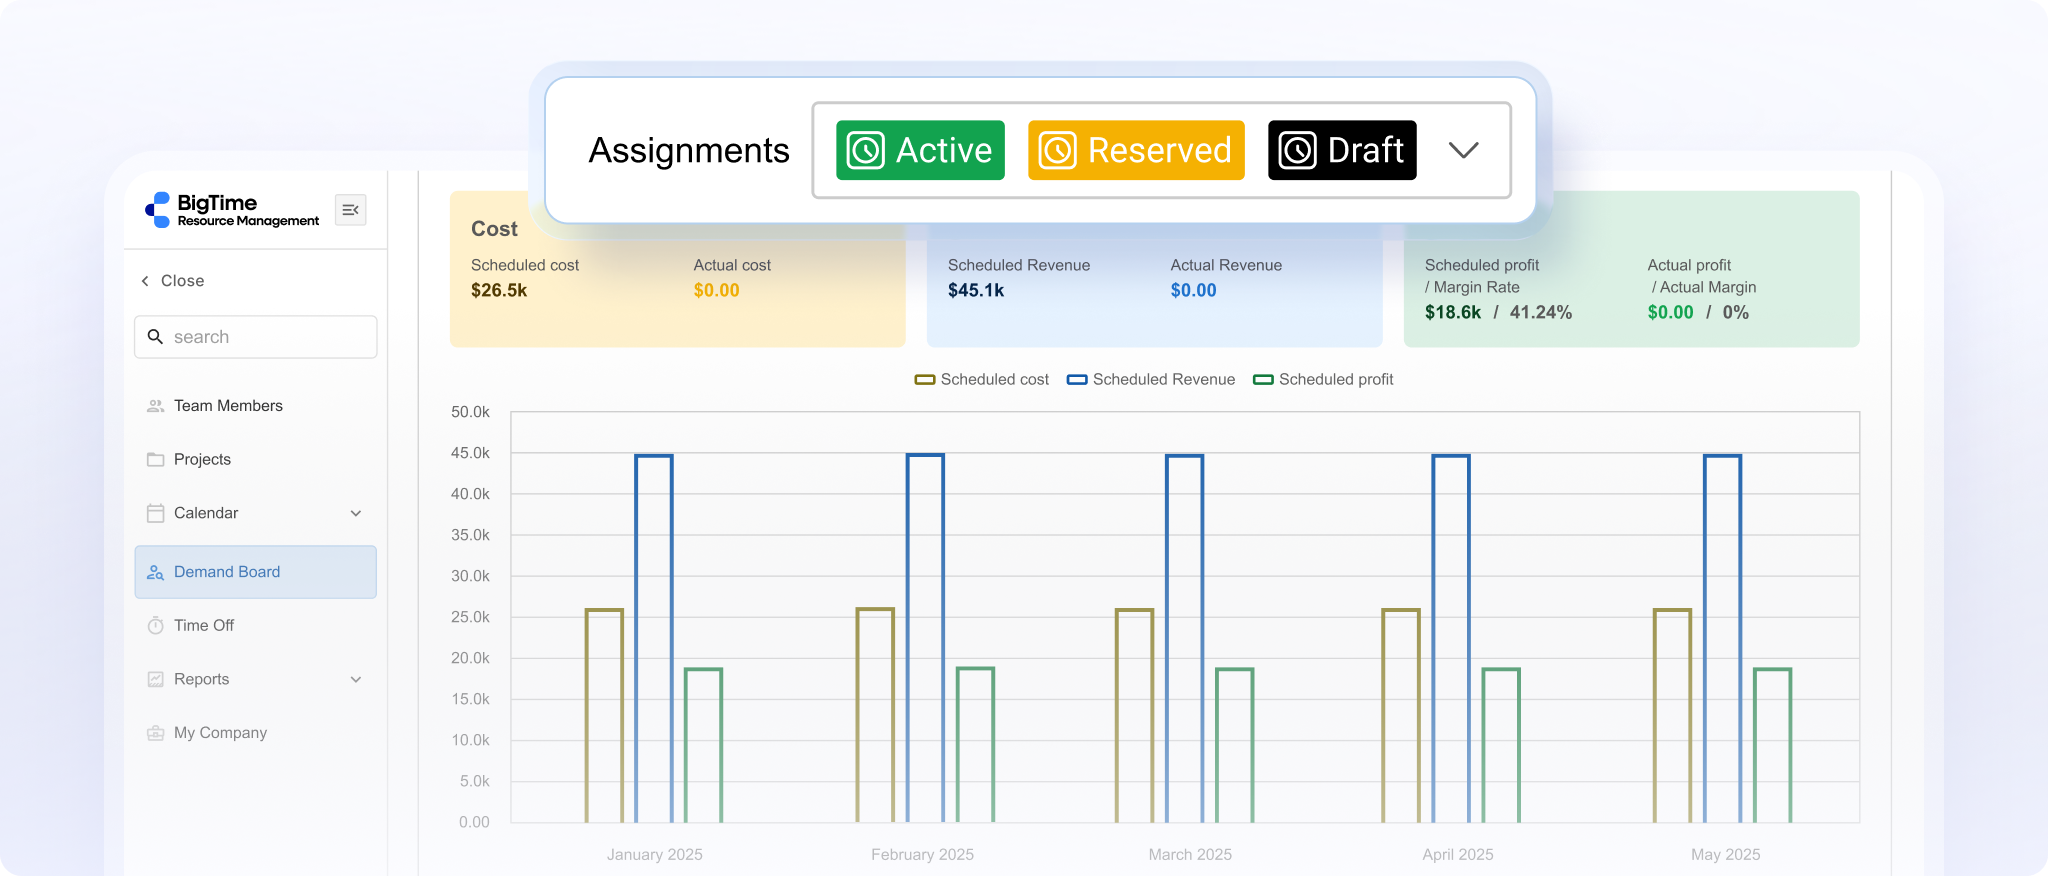Open the Demand Board menu item
Image resolution: width=2048 pixels, height=876 pixels.
tap(227, 572)
